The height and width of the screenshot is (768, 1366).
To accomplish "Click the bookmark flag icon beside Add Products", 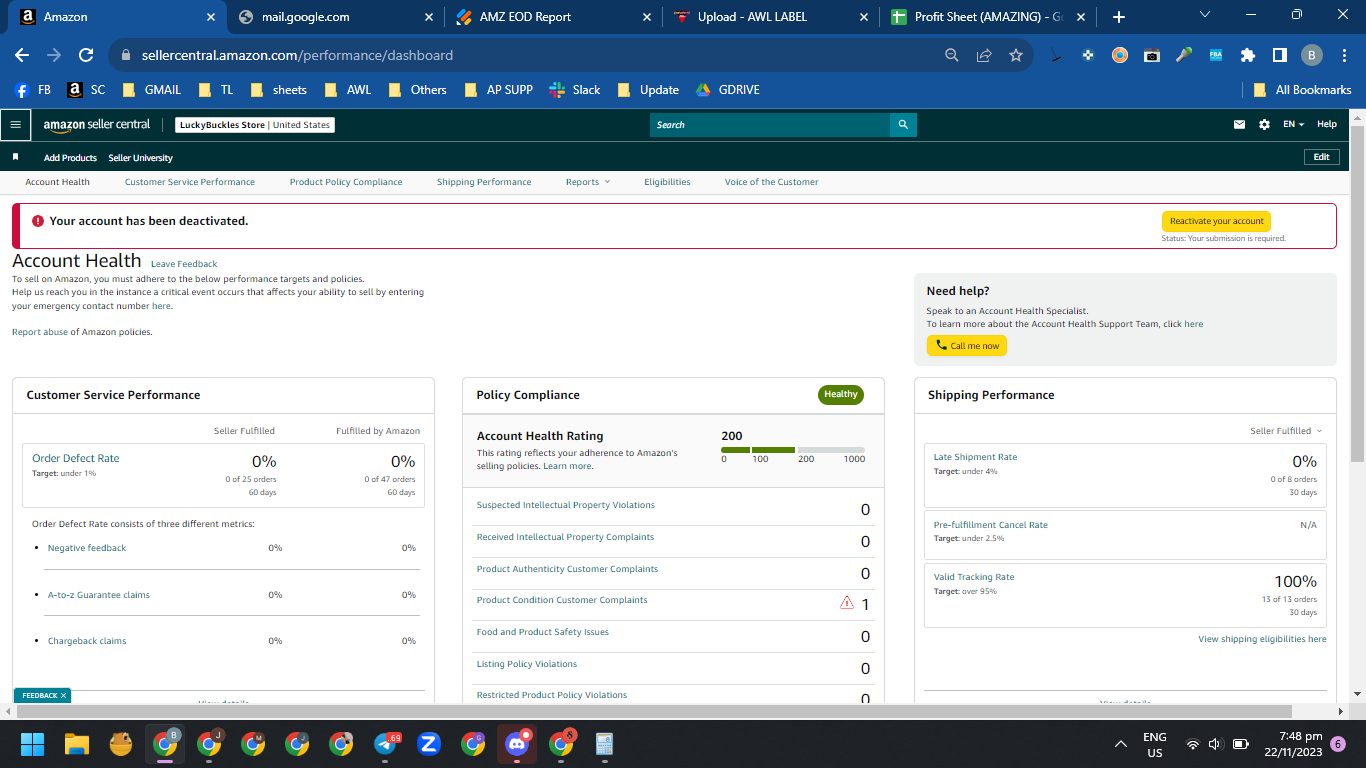I will [16, 157].
